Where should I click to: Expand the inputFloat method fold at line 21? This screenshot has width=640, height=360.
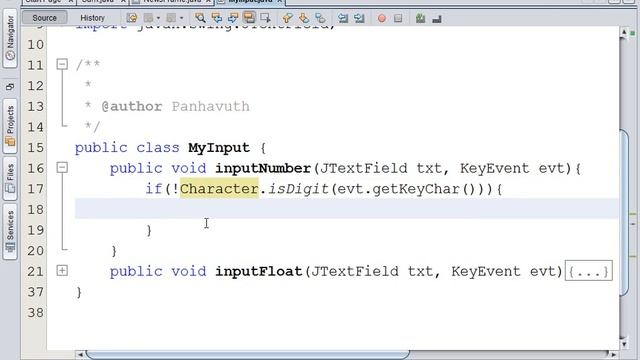62,270
